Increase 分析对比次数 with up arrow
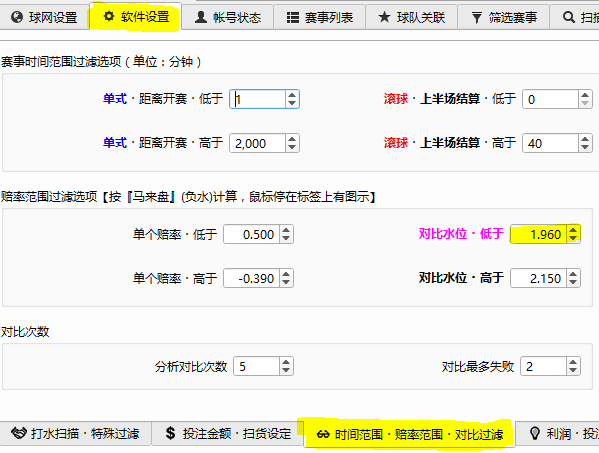 286,362
